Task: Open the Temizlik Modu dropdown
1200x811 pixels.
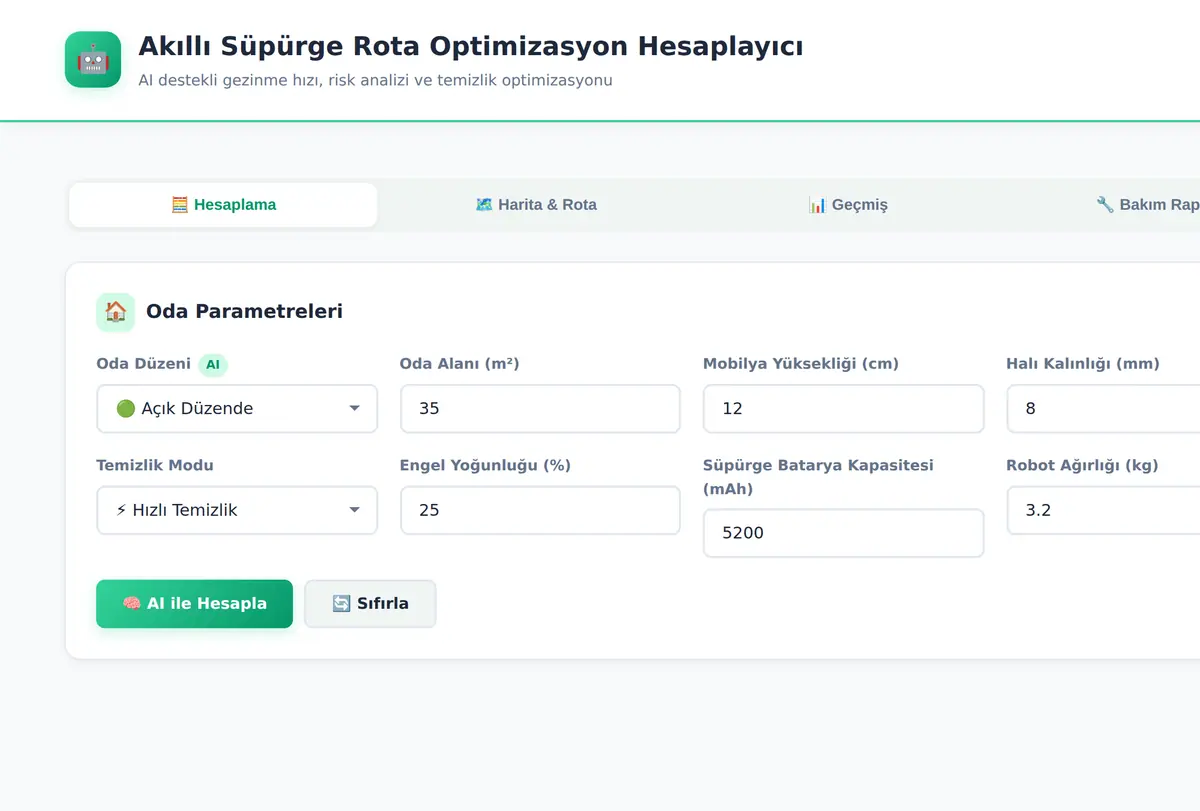Action: pyautogui.click(x=237, y=510)
